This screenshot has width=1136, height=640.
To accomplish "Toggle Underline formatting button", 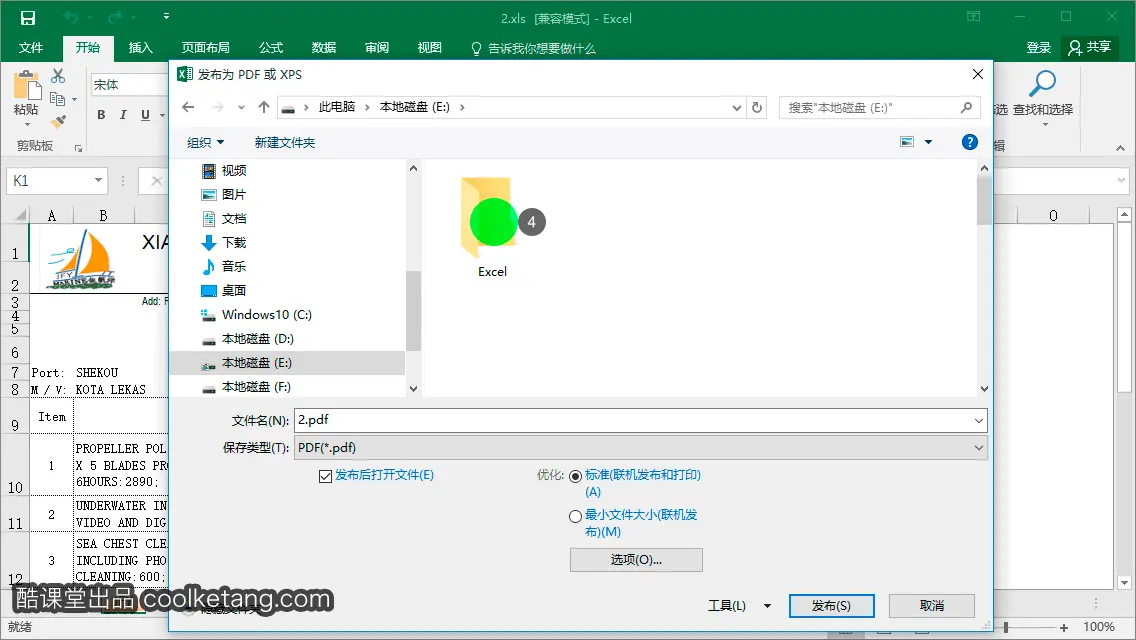I will click(145, 115).
